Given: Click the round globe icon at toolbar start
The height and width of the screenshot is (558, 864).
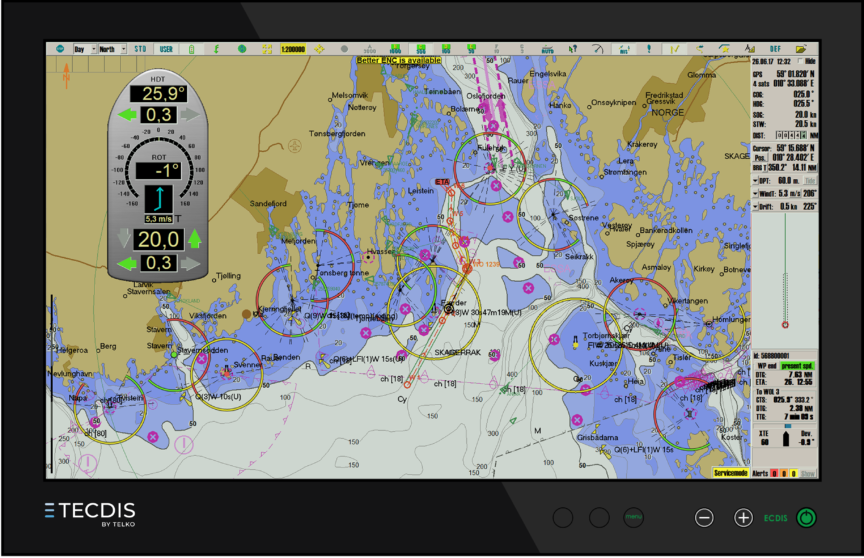Looking at the screenshot, I should pos(60,49).
